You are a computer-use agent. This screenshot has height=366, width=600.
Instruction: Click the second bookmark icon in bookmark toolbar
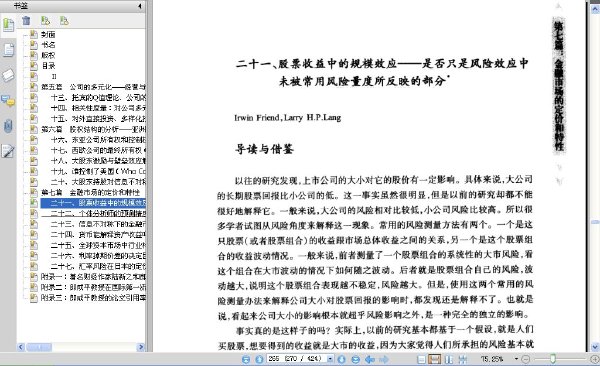(64, 21)
